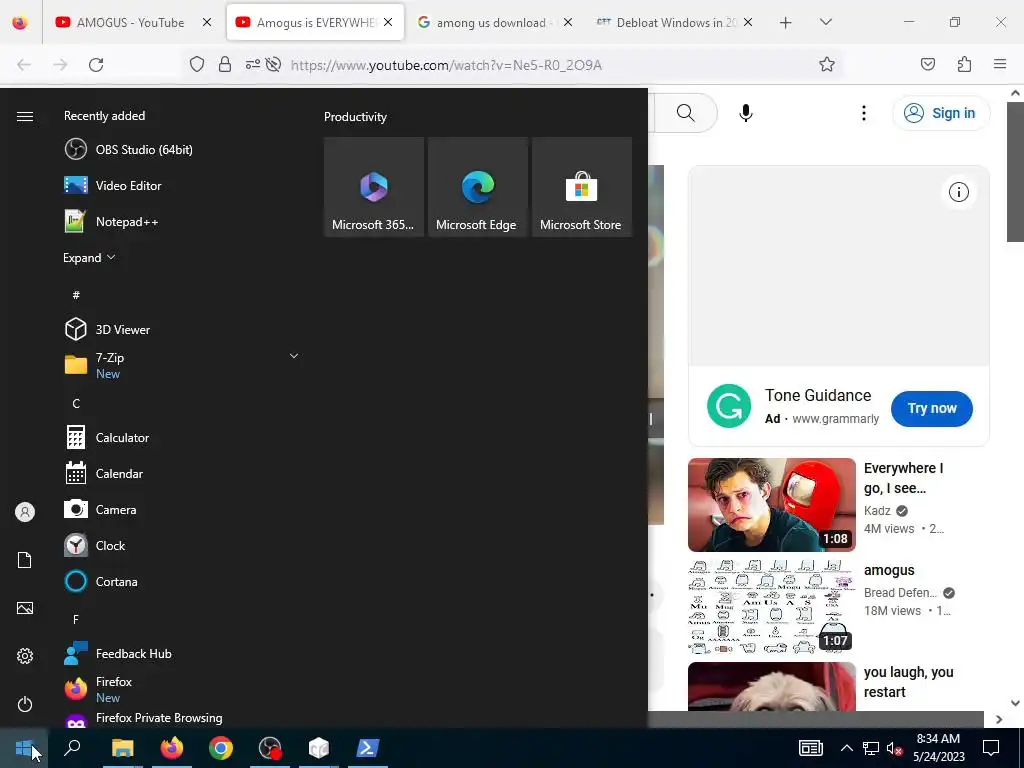Open Notepad++ in Recently added list

111,221
